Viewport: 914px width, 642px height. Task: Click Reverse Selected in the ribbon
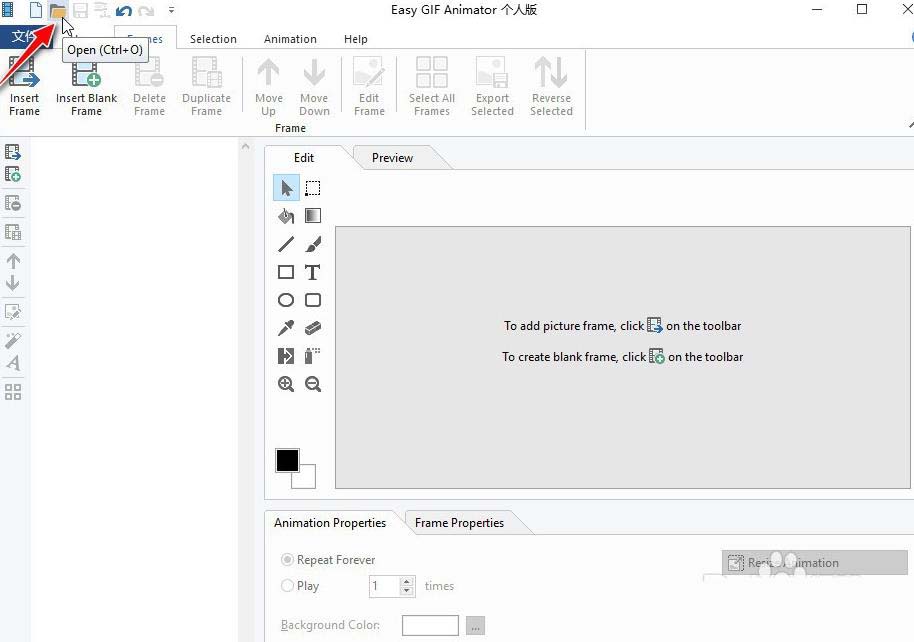(551, 87)
